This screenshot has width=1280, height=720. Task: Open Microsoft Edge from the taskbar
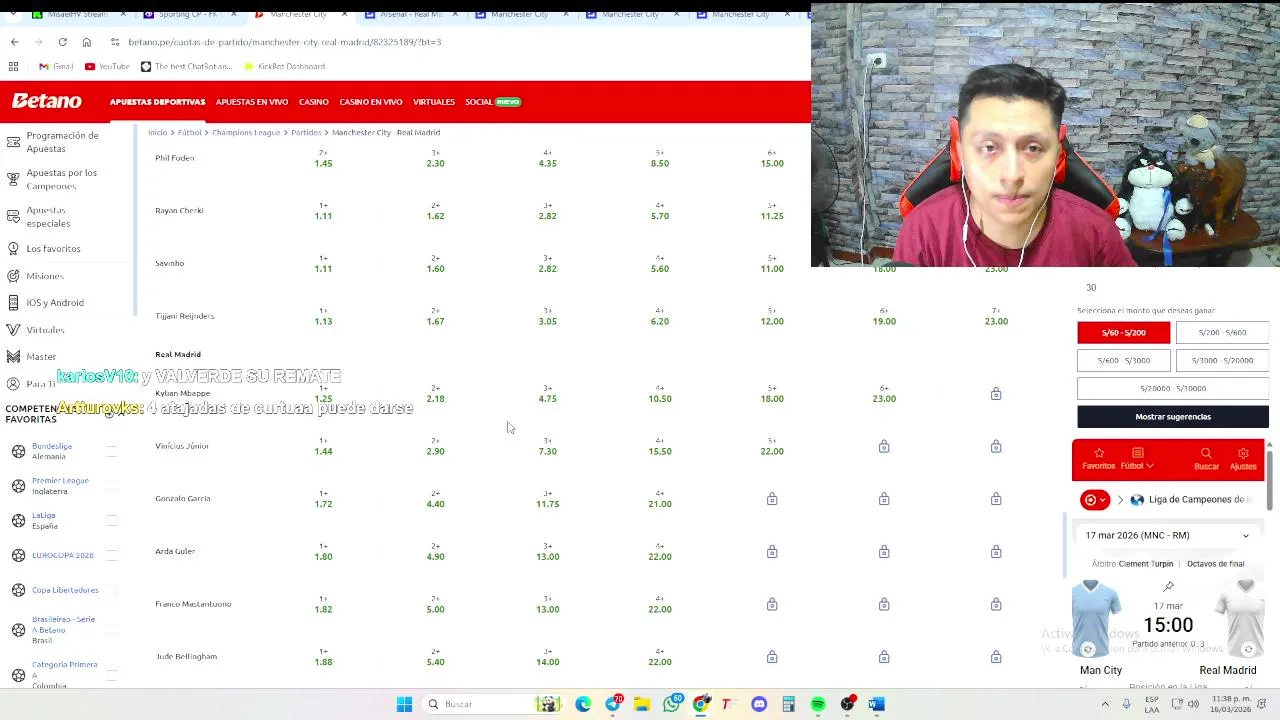[x=583, y=704]
